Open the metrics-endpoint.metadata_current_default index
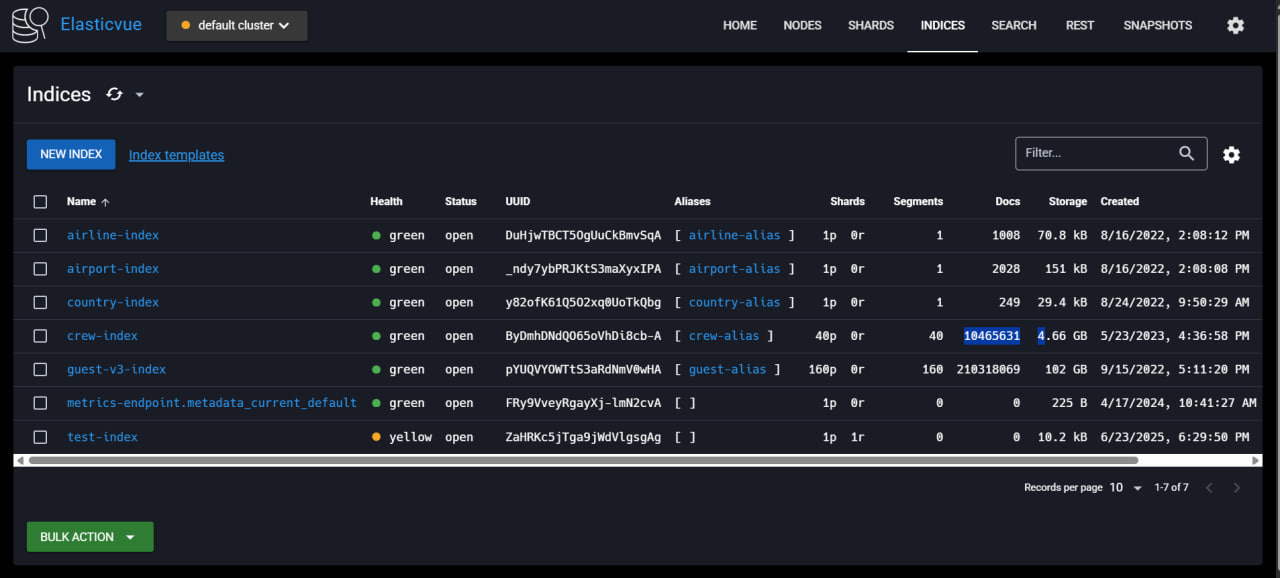Viewport: 1280px width, 578px height. [212, 403]
